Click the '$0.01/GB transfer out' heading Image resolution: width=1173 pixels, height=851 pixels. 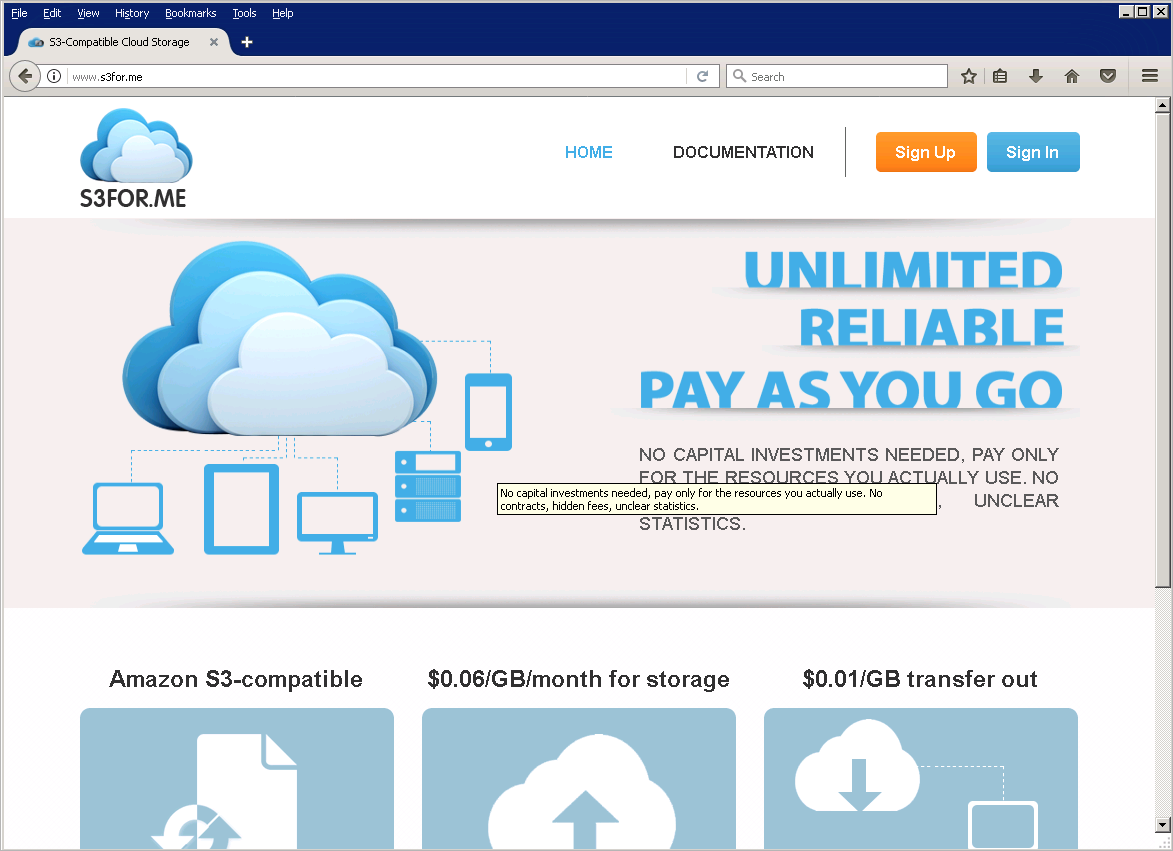920,678
